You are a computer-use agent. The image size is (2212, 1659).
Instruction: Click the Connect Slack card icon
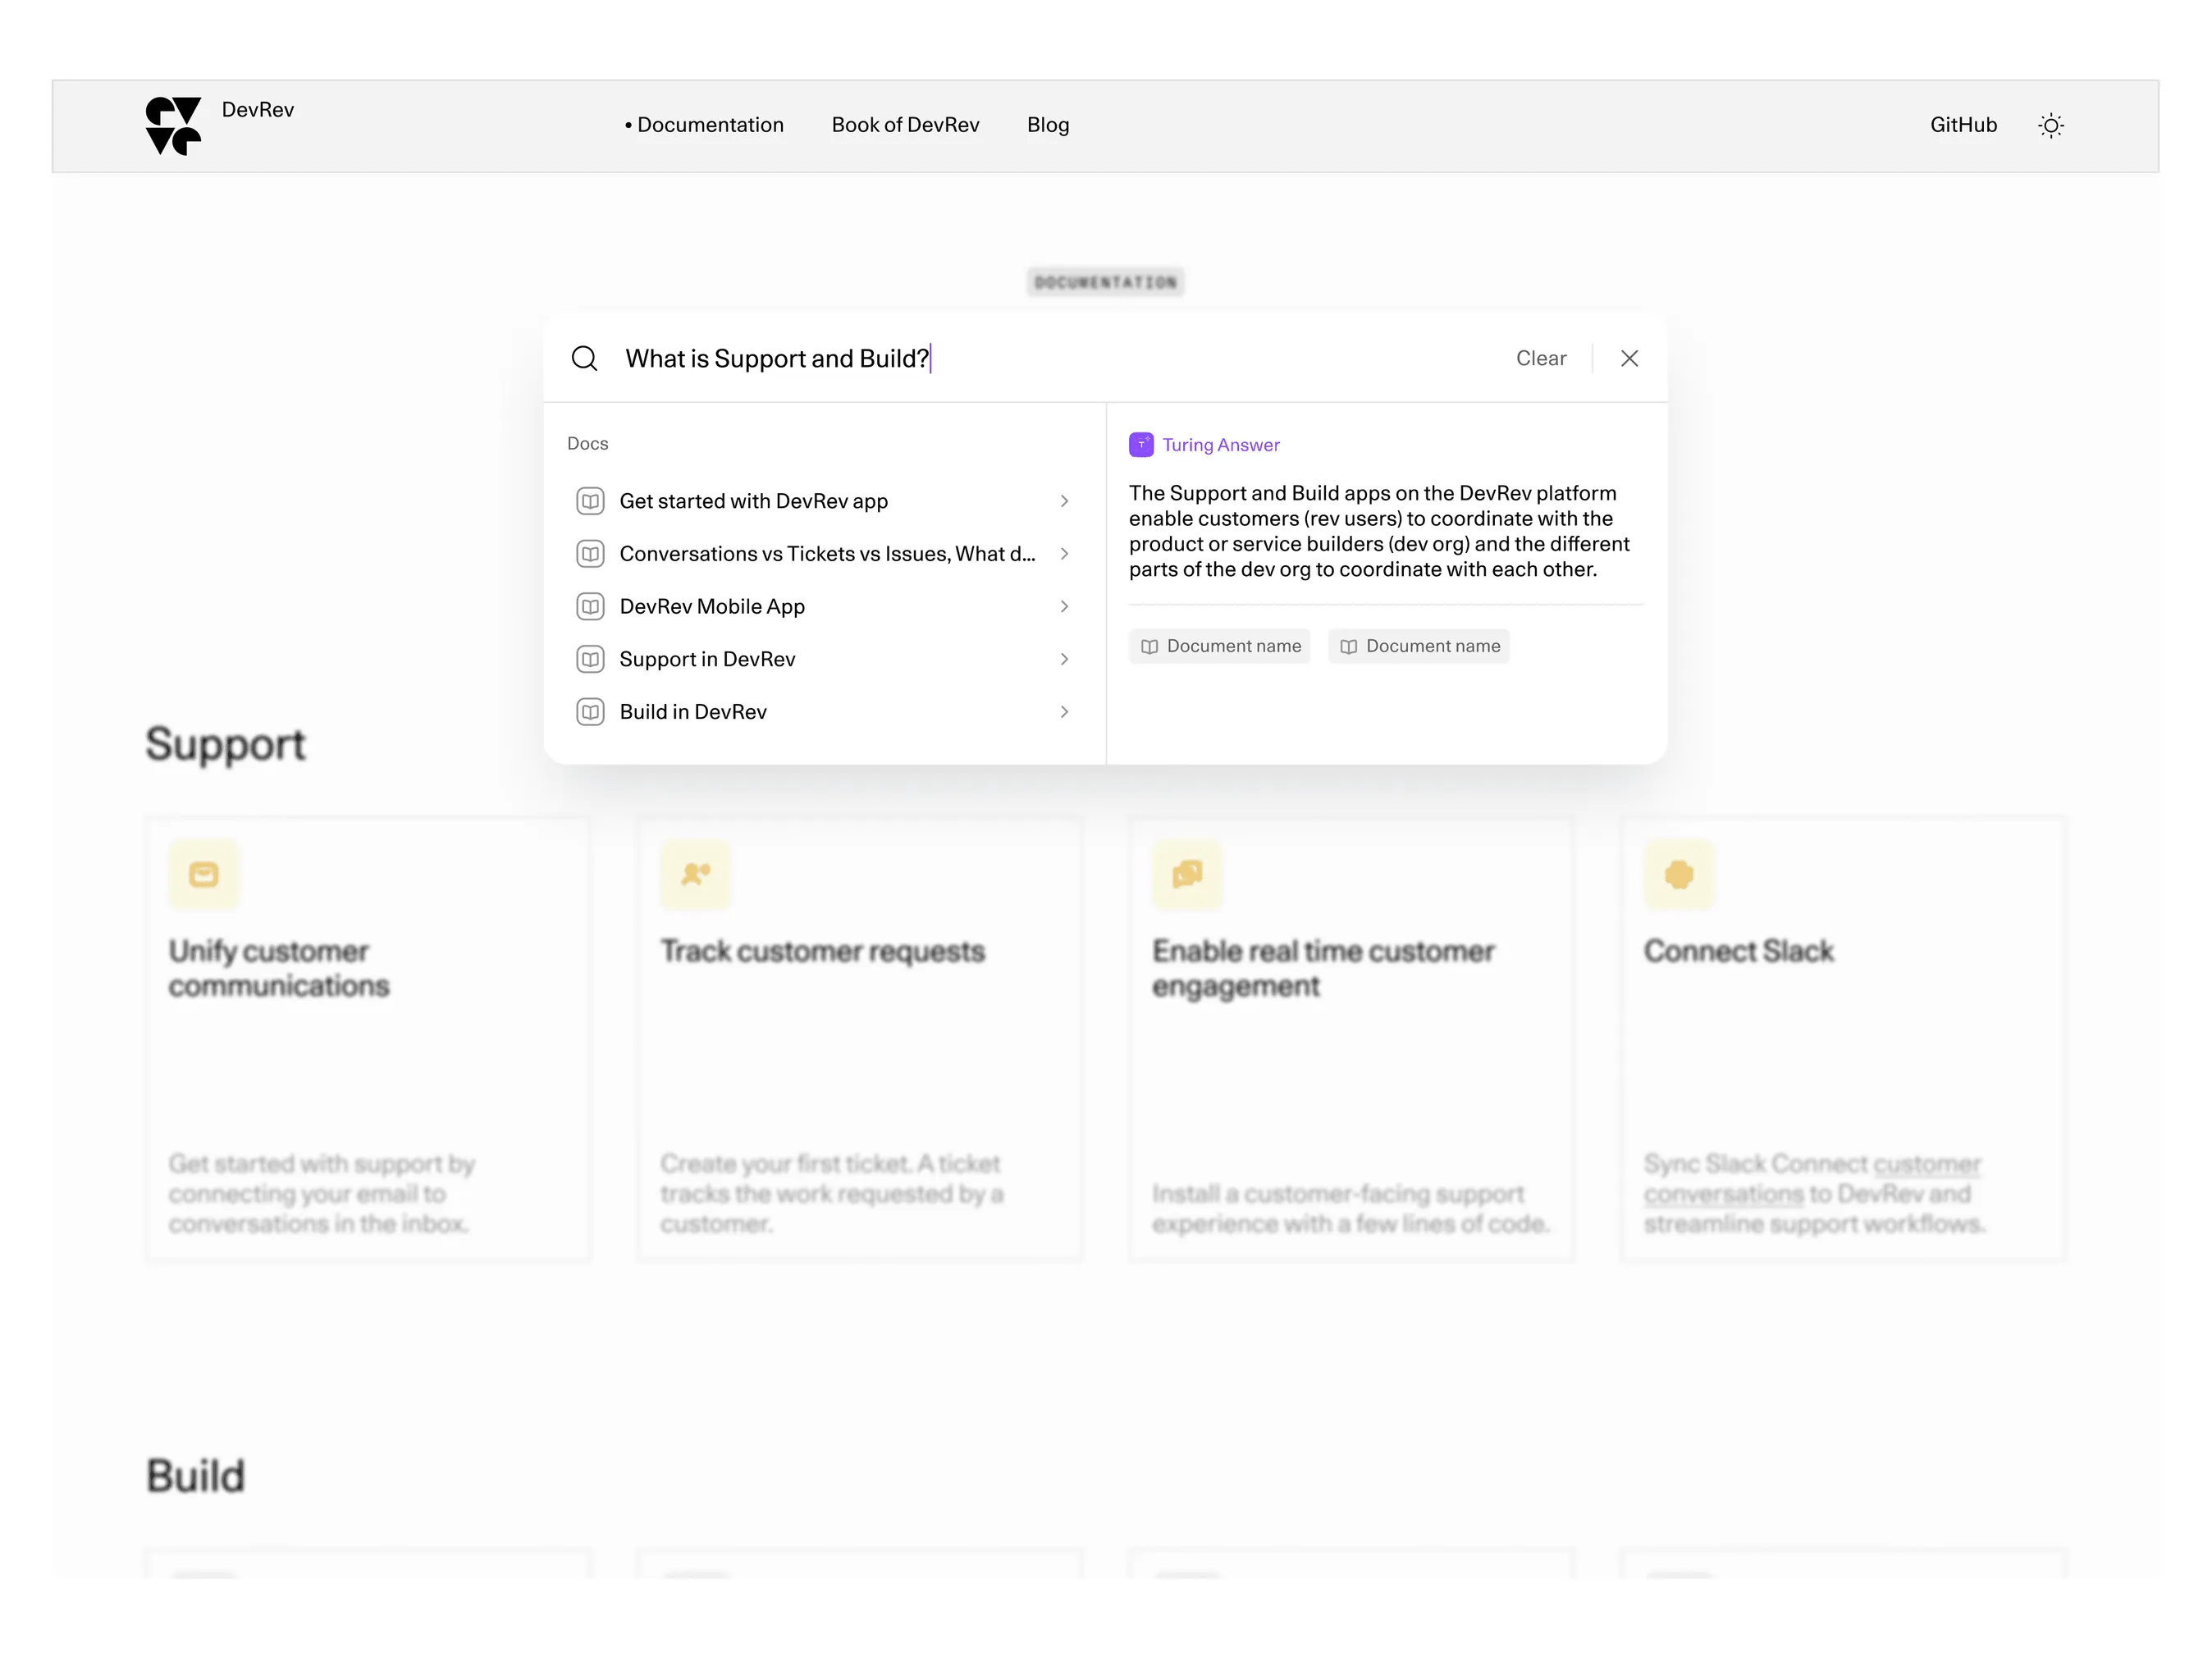(x=1679, y=875)
